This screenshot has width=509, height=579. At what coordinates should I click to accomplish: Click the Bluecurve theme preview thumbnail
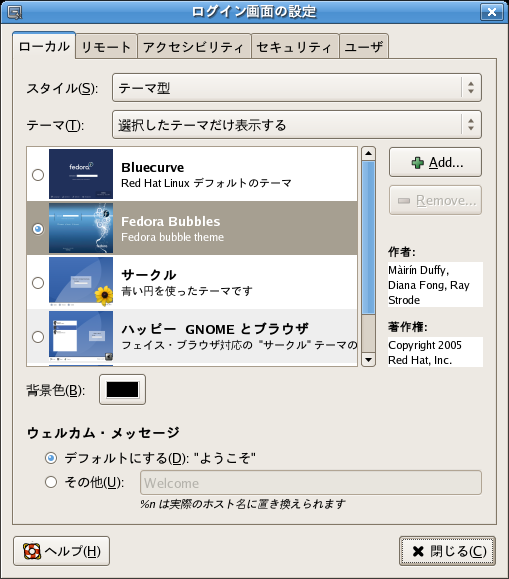(x=81, y=174)
